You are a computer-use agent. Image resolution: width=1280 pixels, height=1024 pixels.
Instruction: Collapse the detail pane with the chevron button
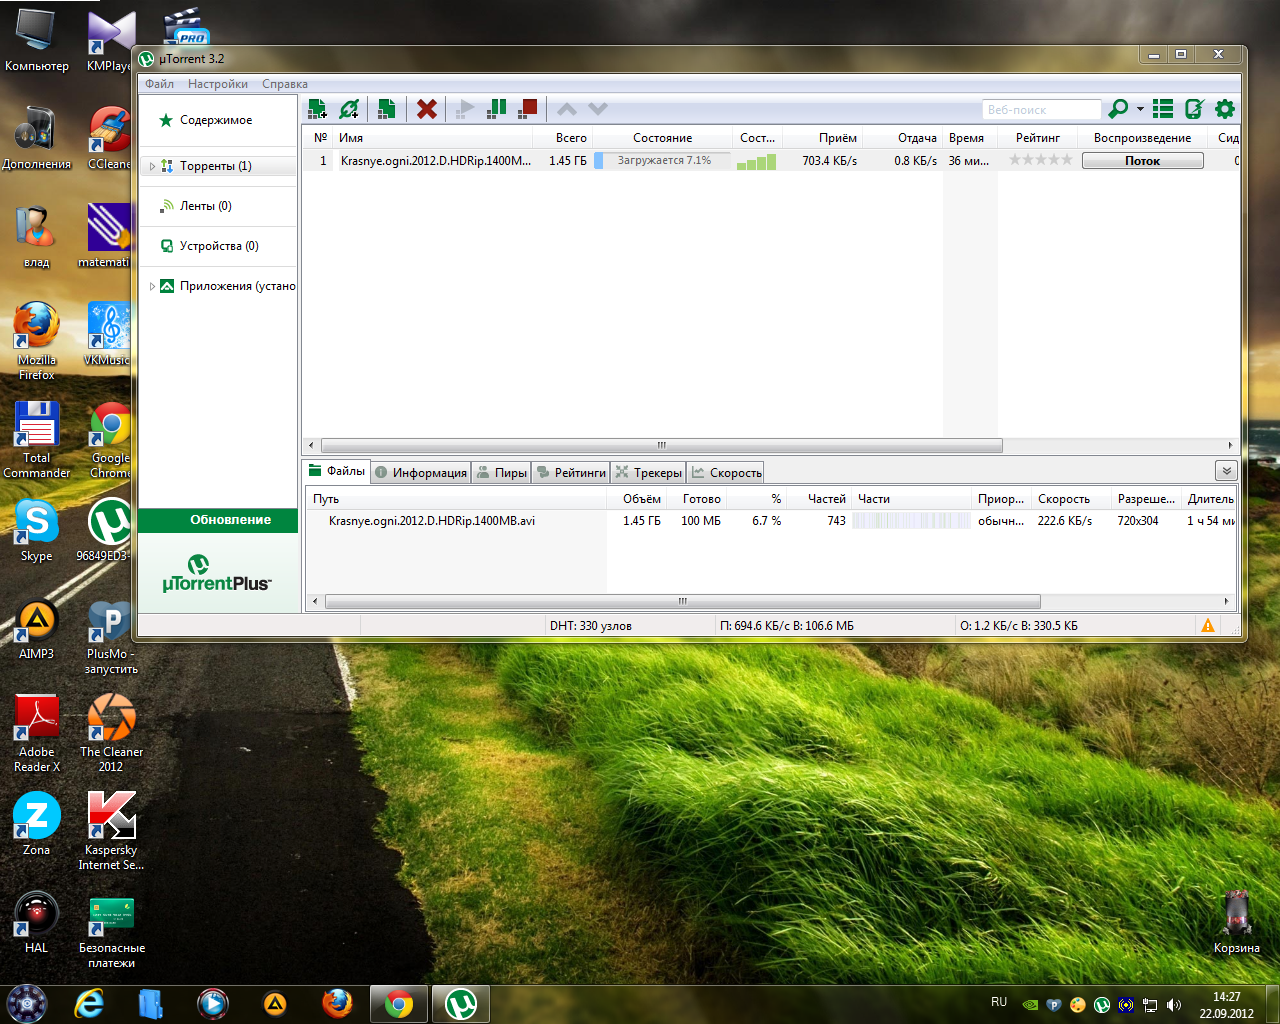click(1226, 471)
